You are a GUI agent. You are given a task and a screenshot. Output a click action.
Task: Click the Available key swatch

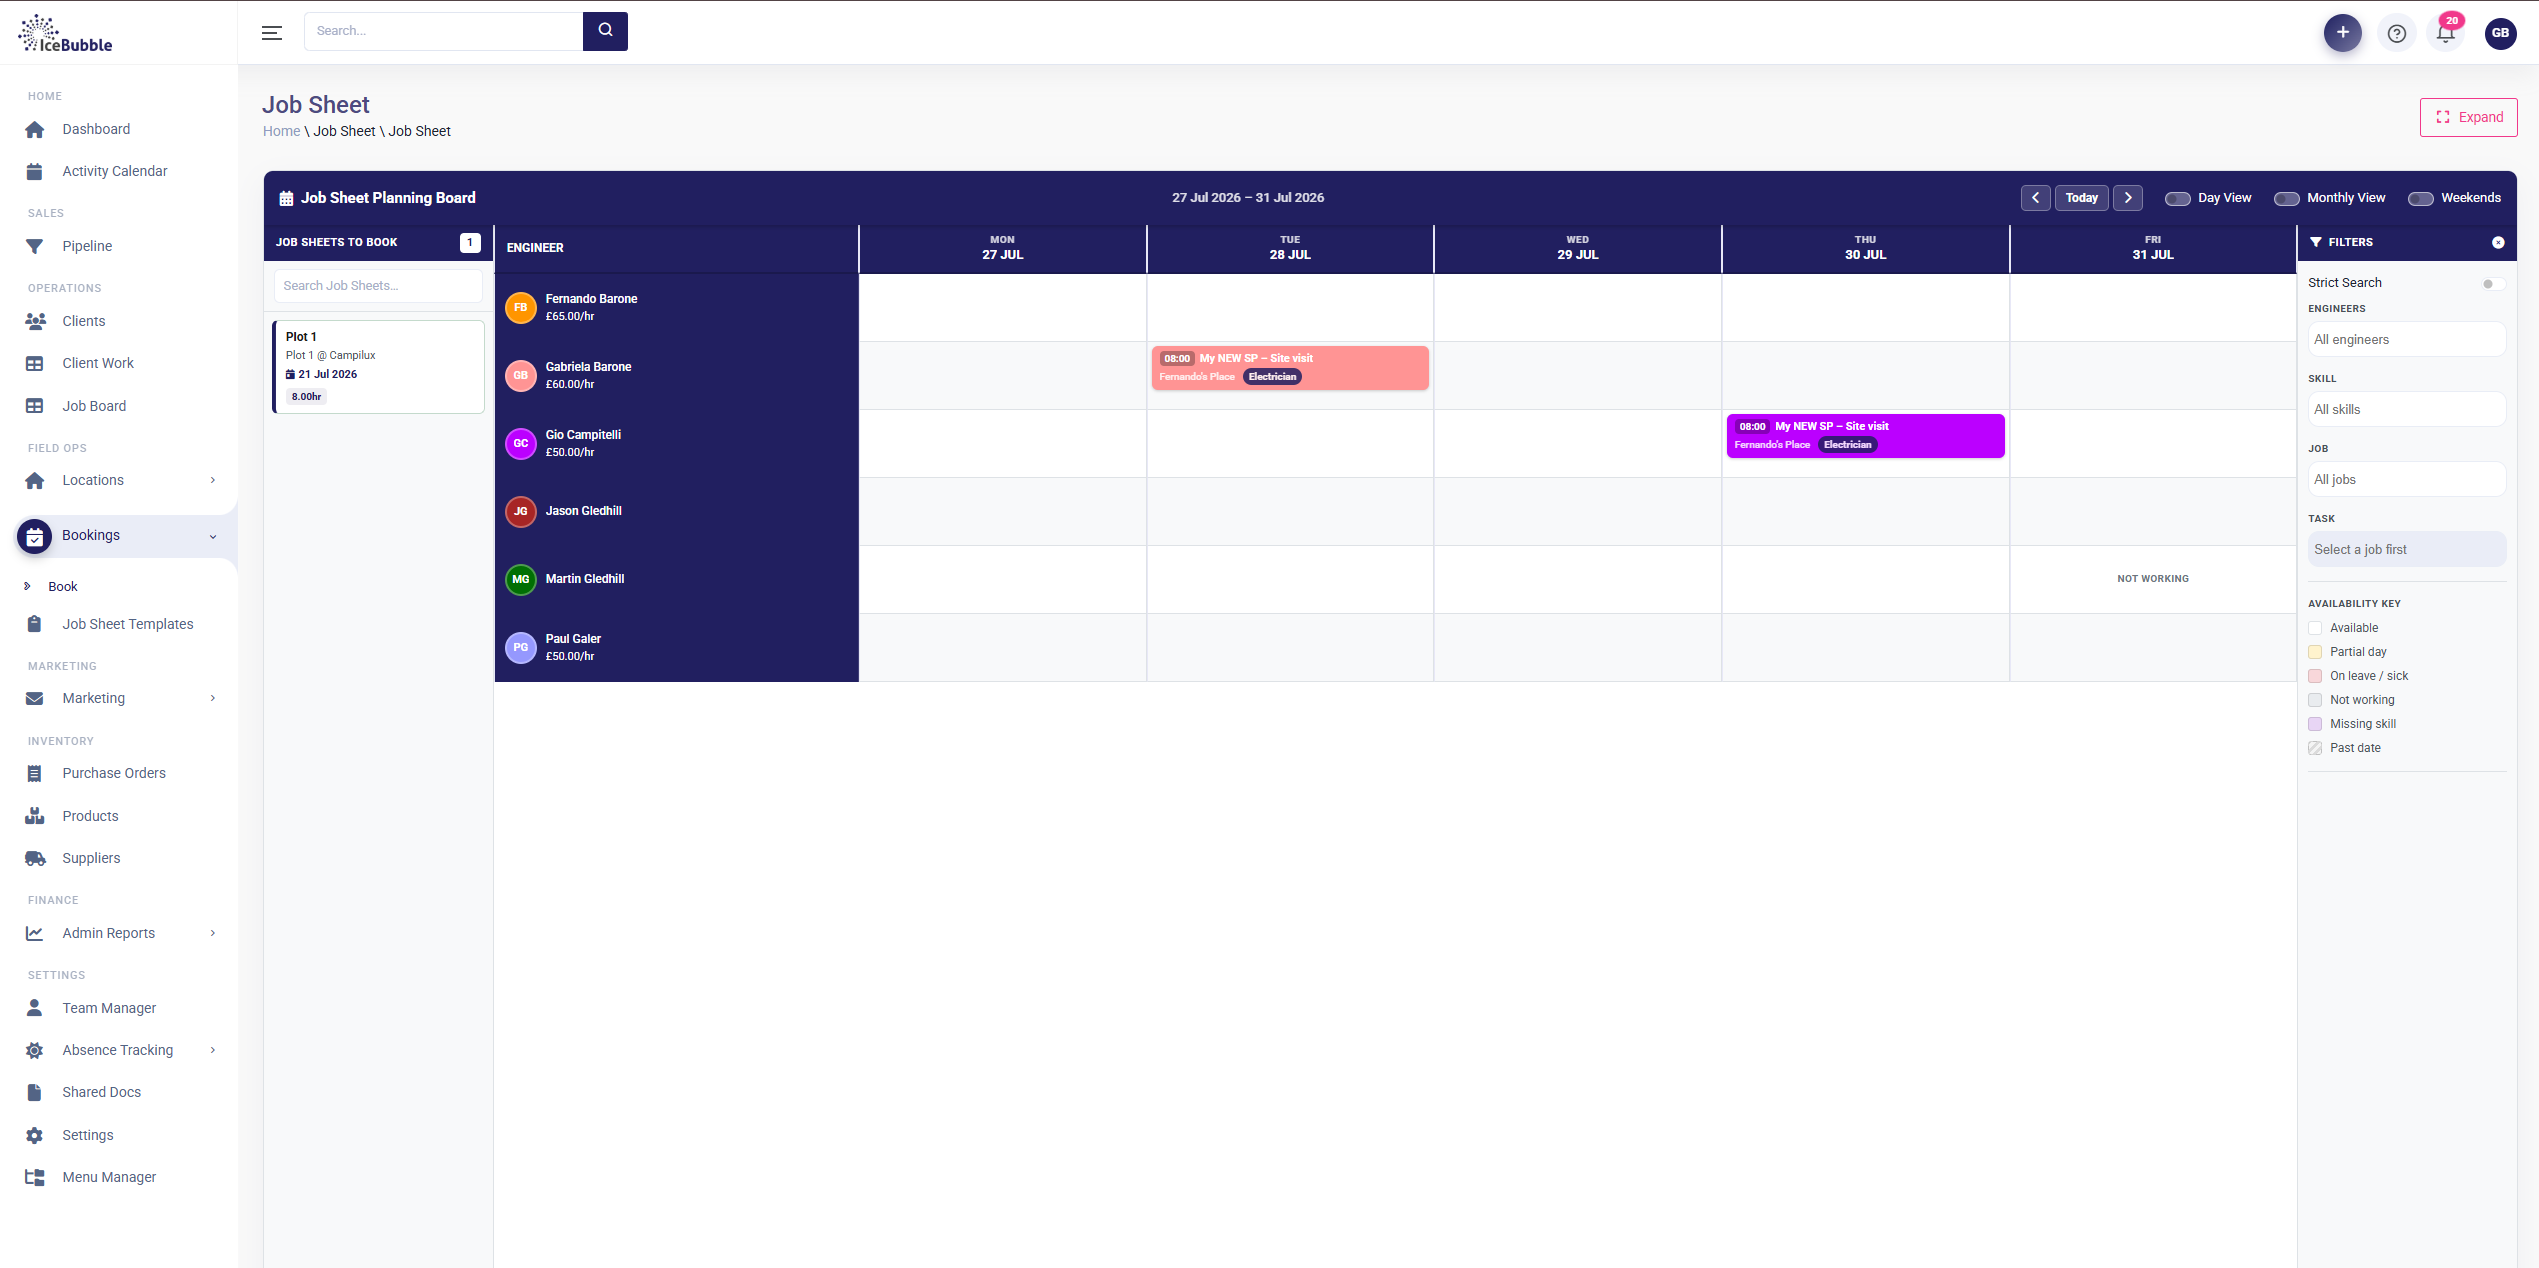pos(2314,628)
